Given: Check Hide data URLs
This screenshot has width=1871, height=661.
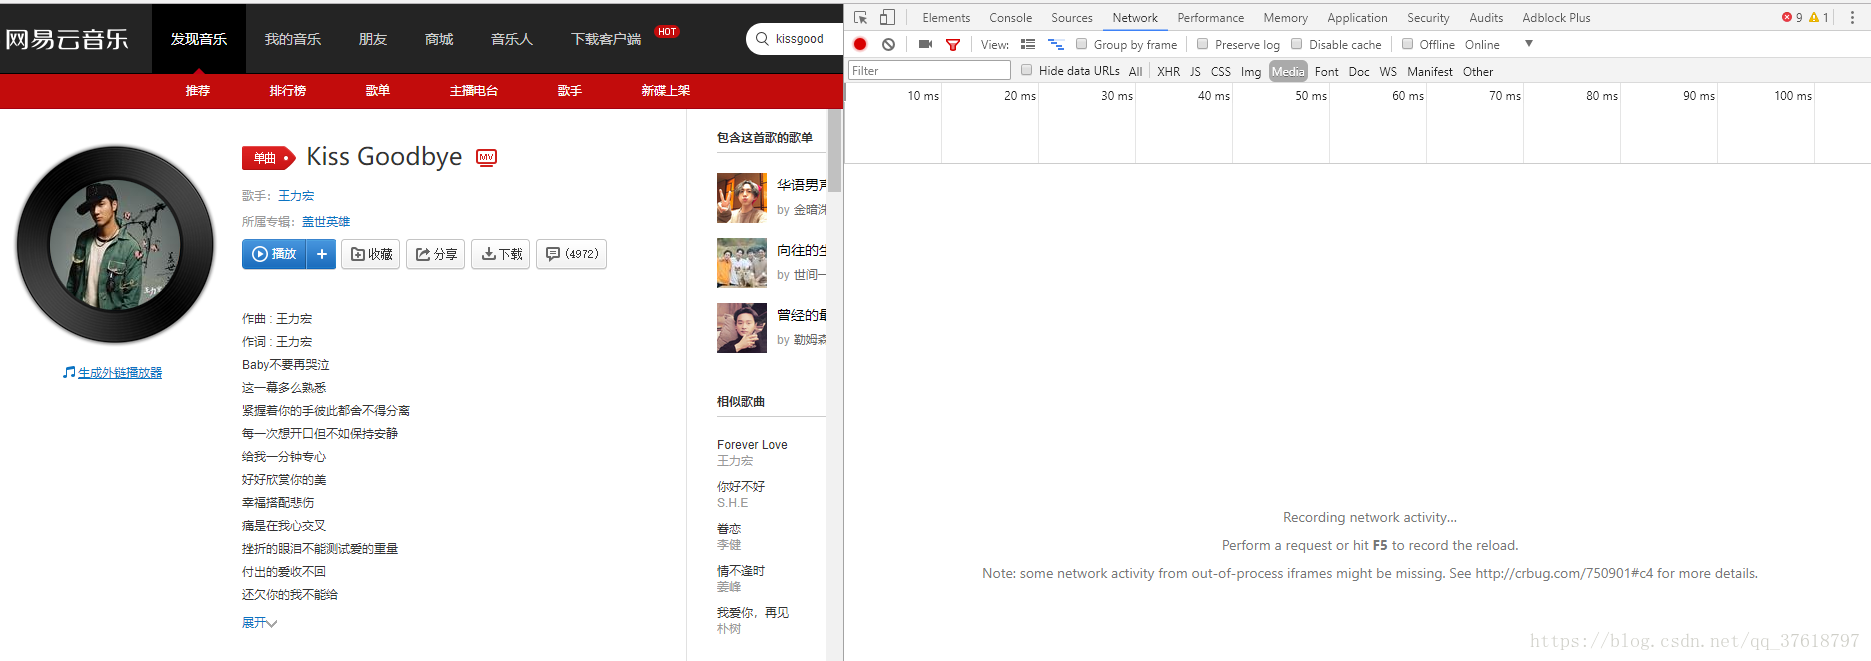Looking at the screenshot, I should [1026, 70].
